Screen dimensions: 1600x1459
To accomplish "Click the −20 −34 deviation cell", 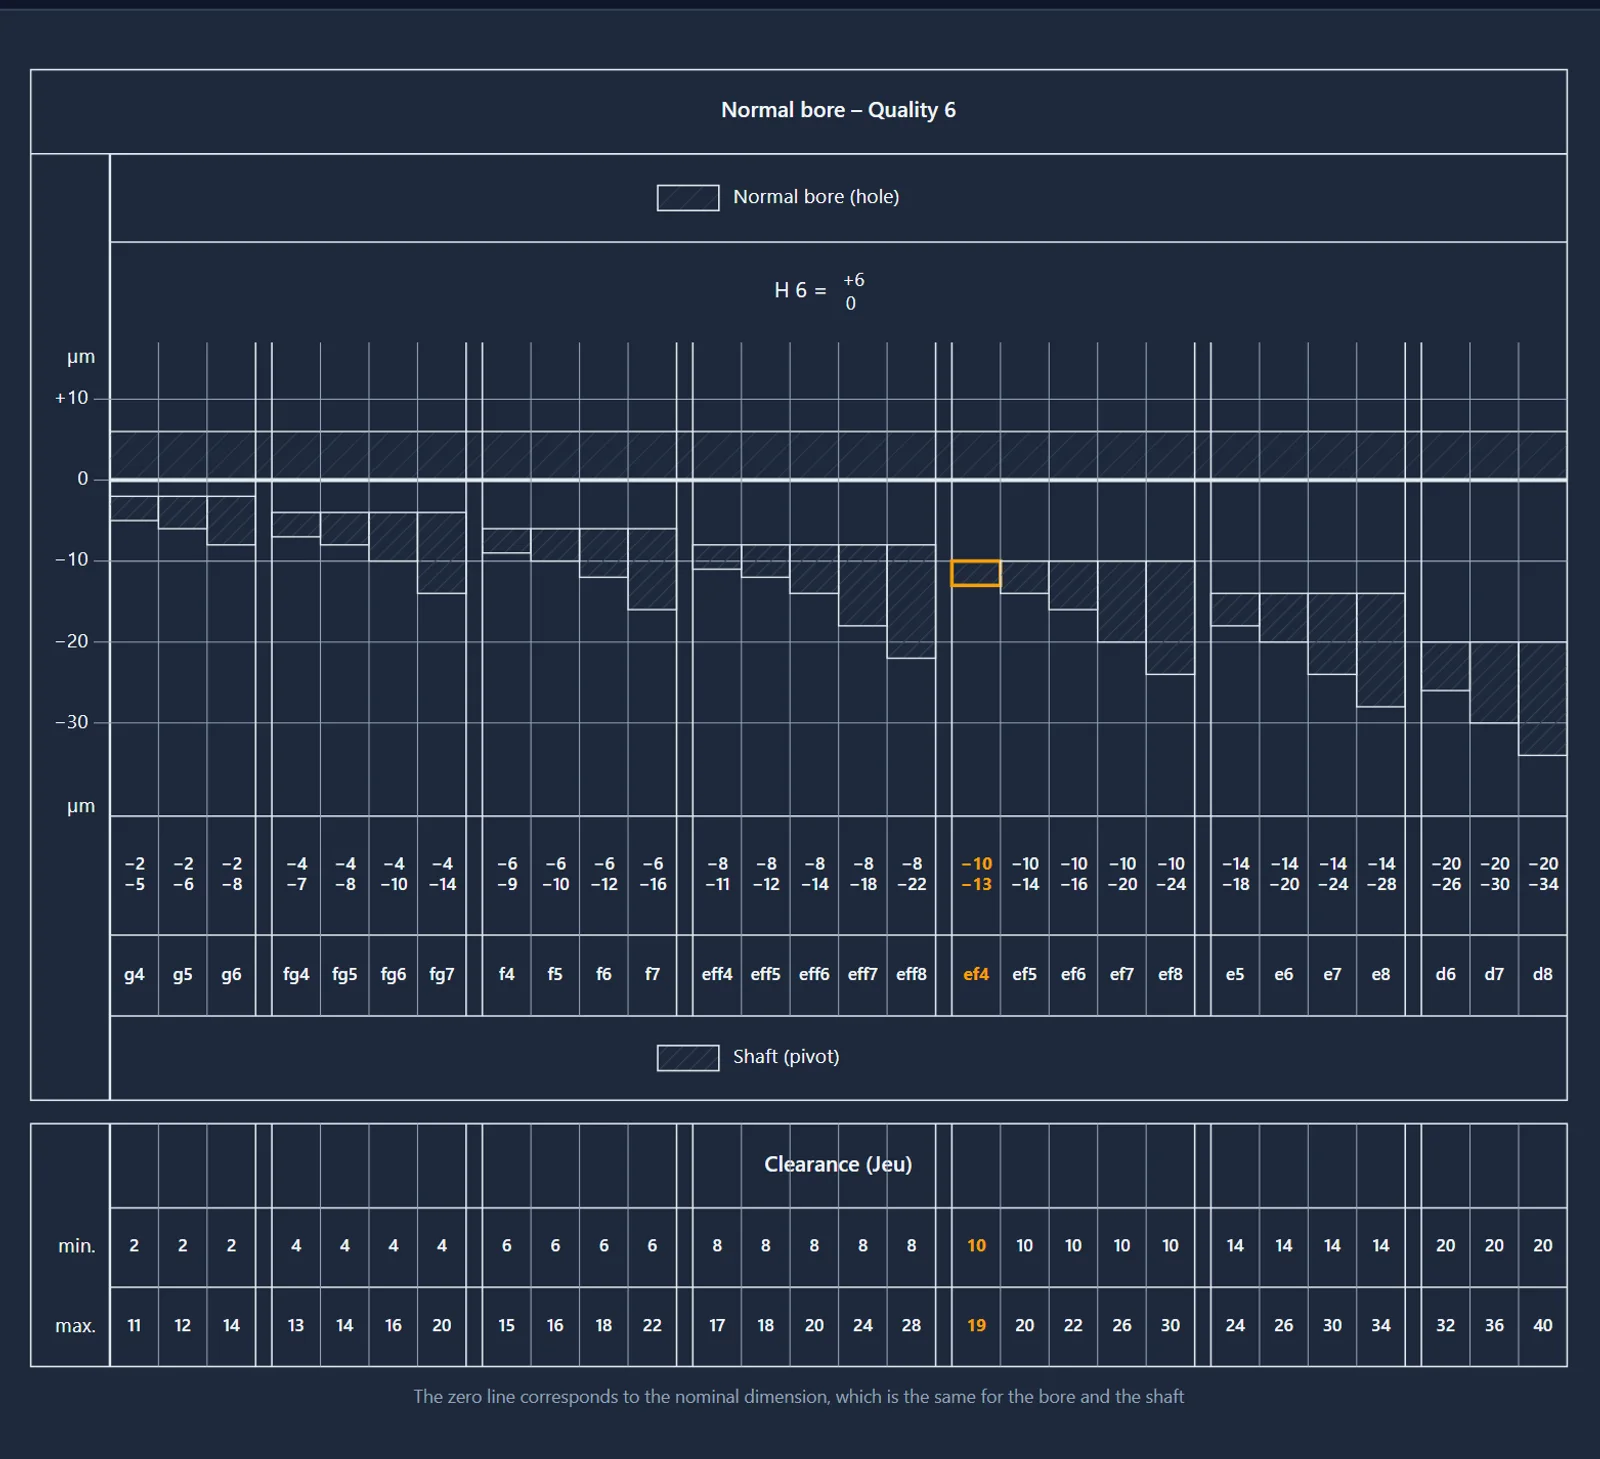I will click(1543, 875).
